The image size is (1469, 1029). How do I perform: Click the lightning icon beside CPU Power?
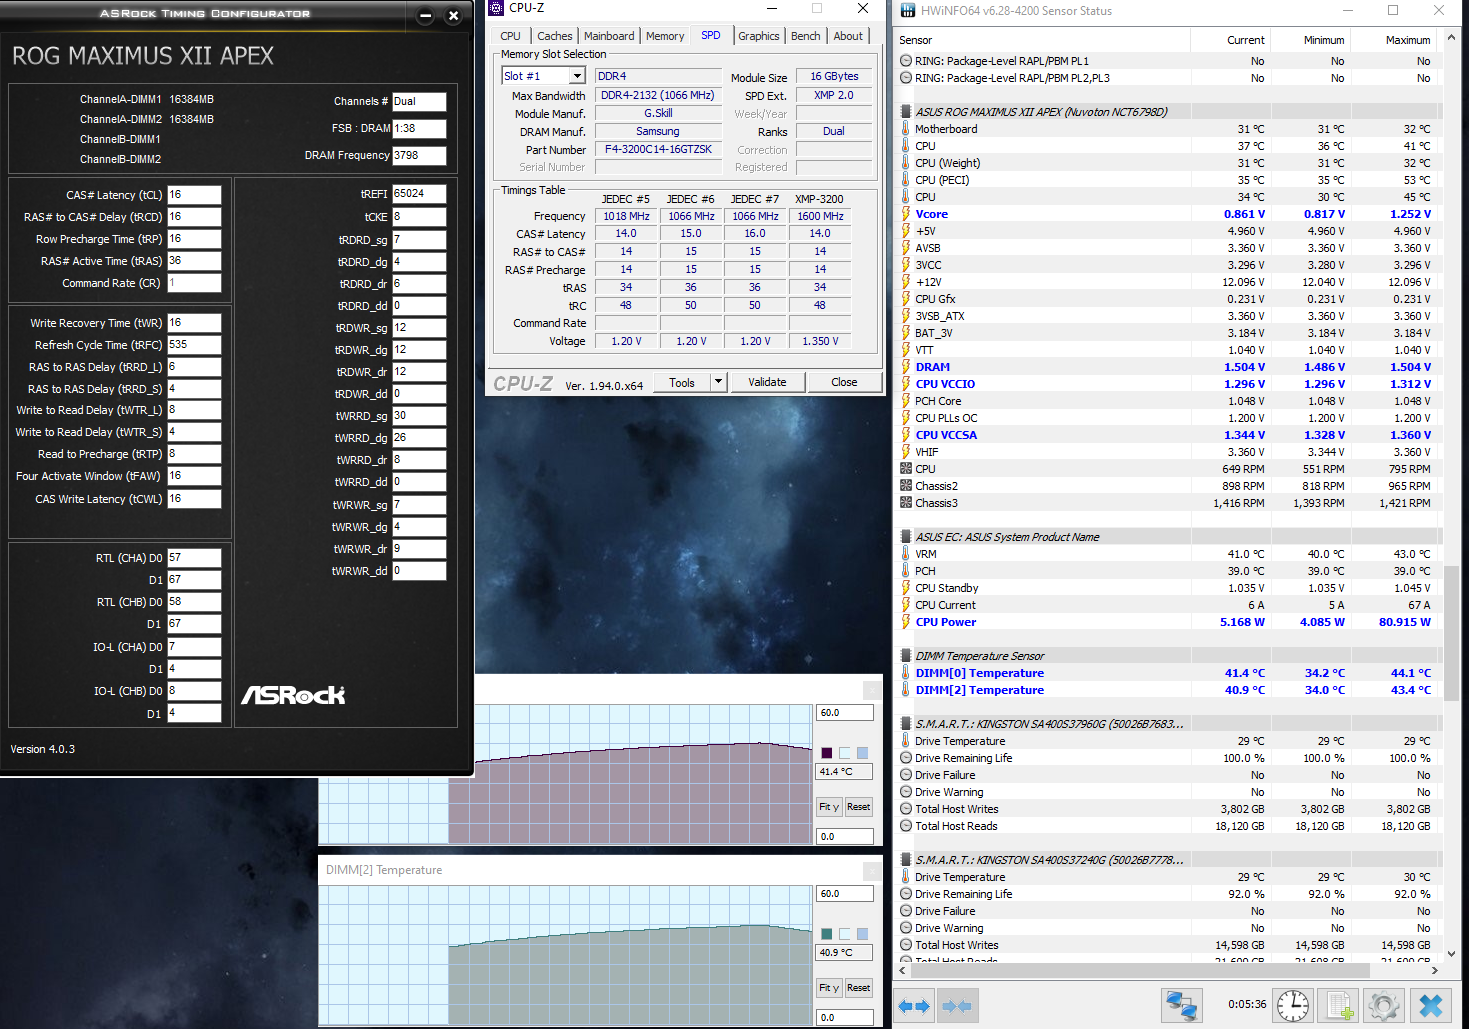(906, 622)
